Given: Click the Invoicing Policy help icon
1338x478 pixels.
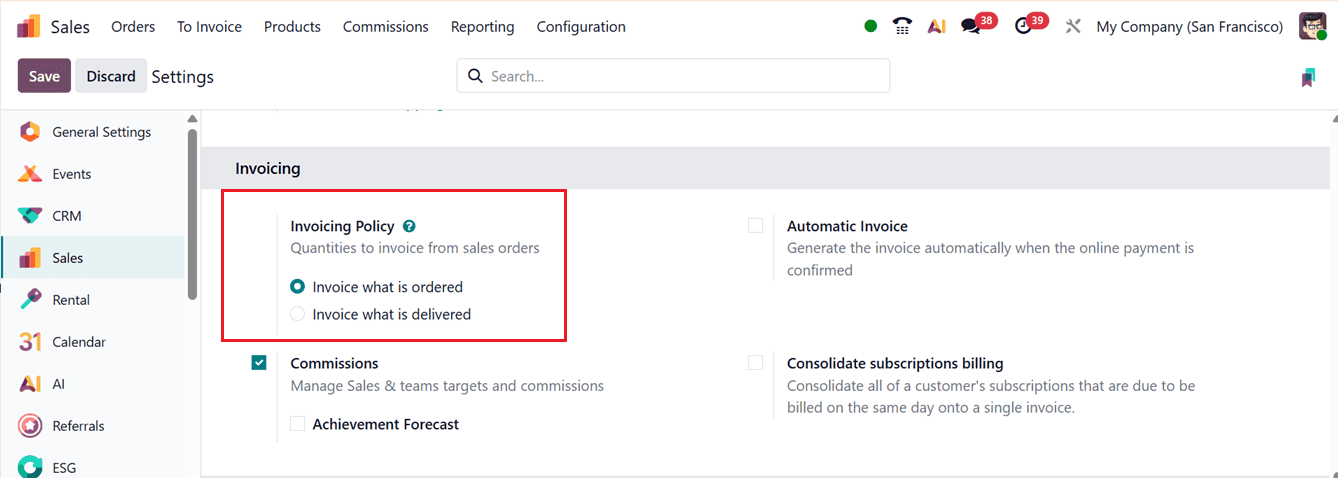Looking at the screenshot, I should [x=409, y=227].
